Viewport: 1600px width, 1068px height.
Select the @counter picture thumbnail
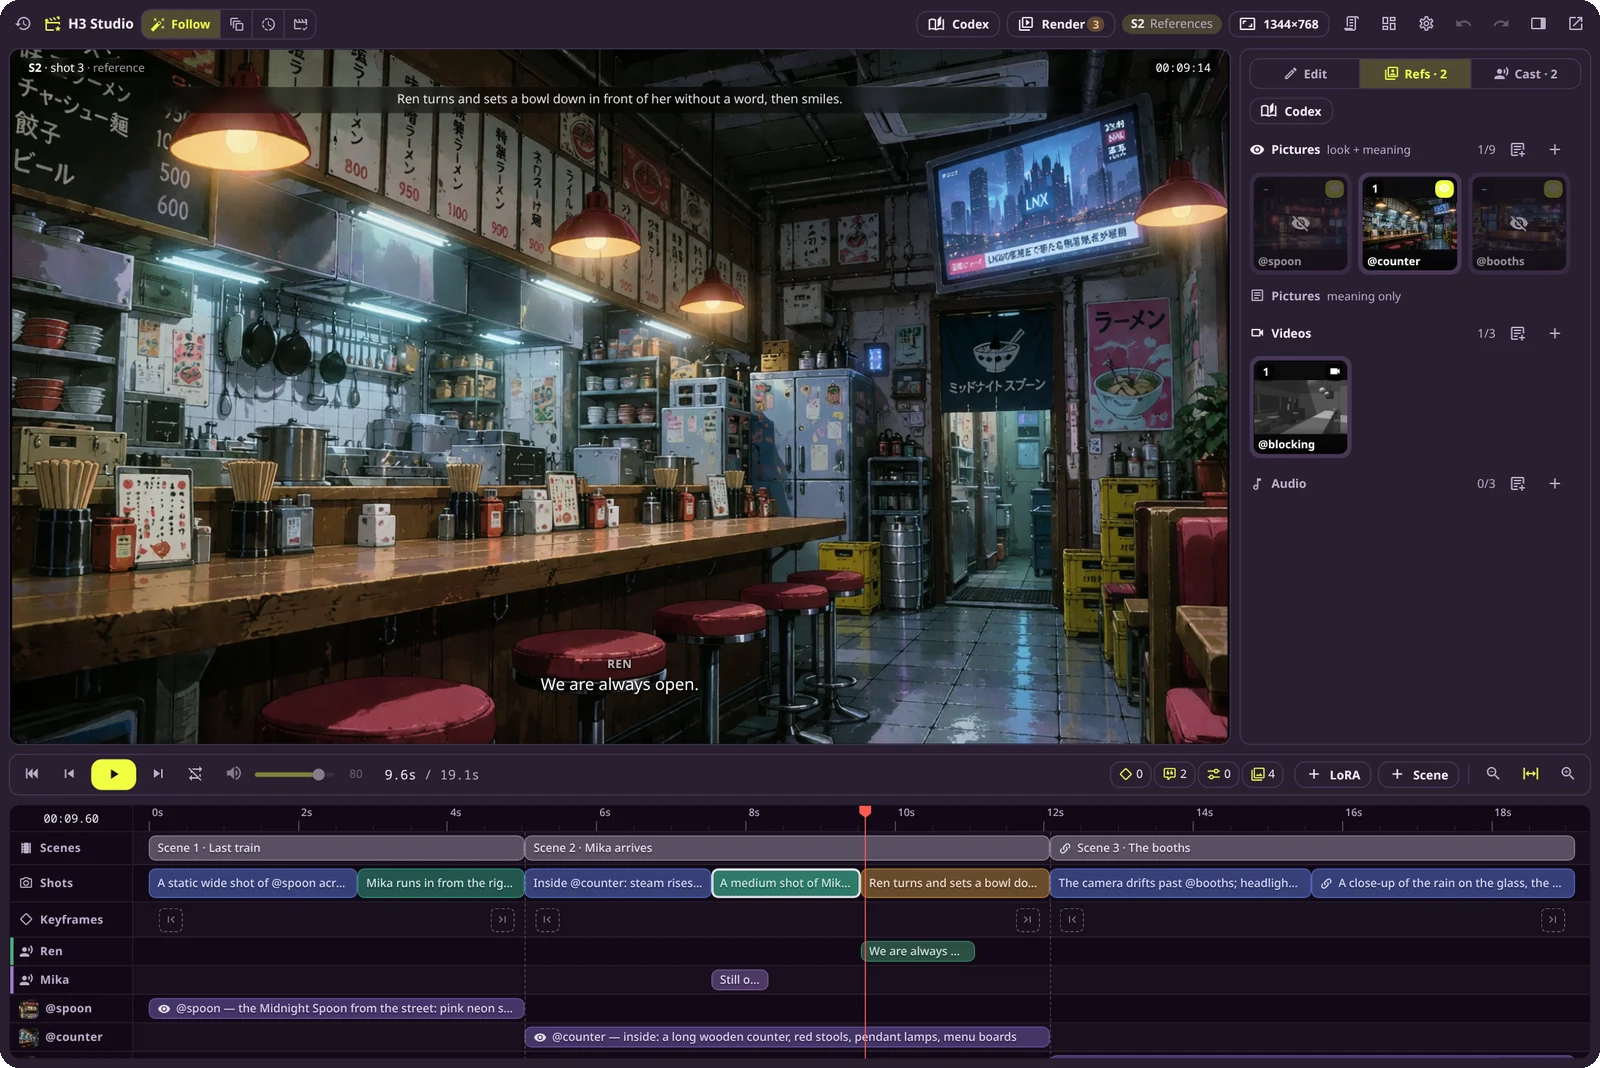1409,223
